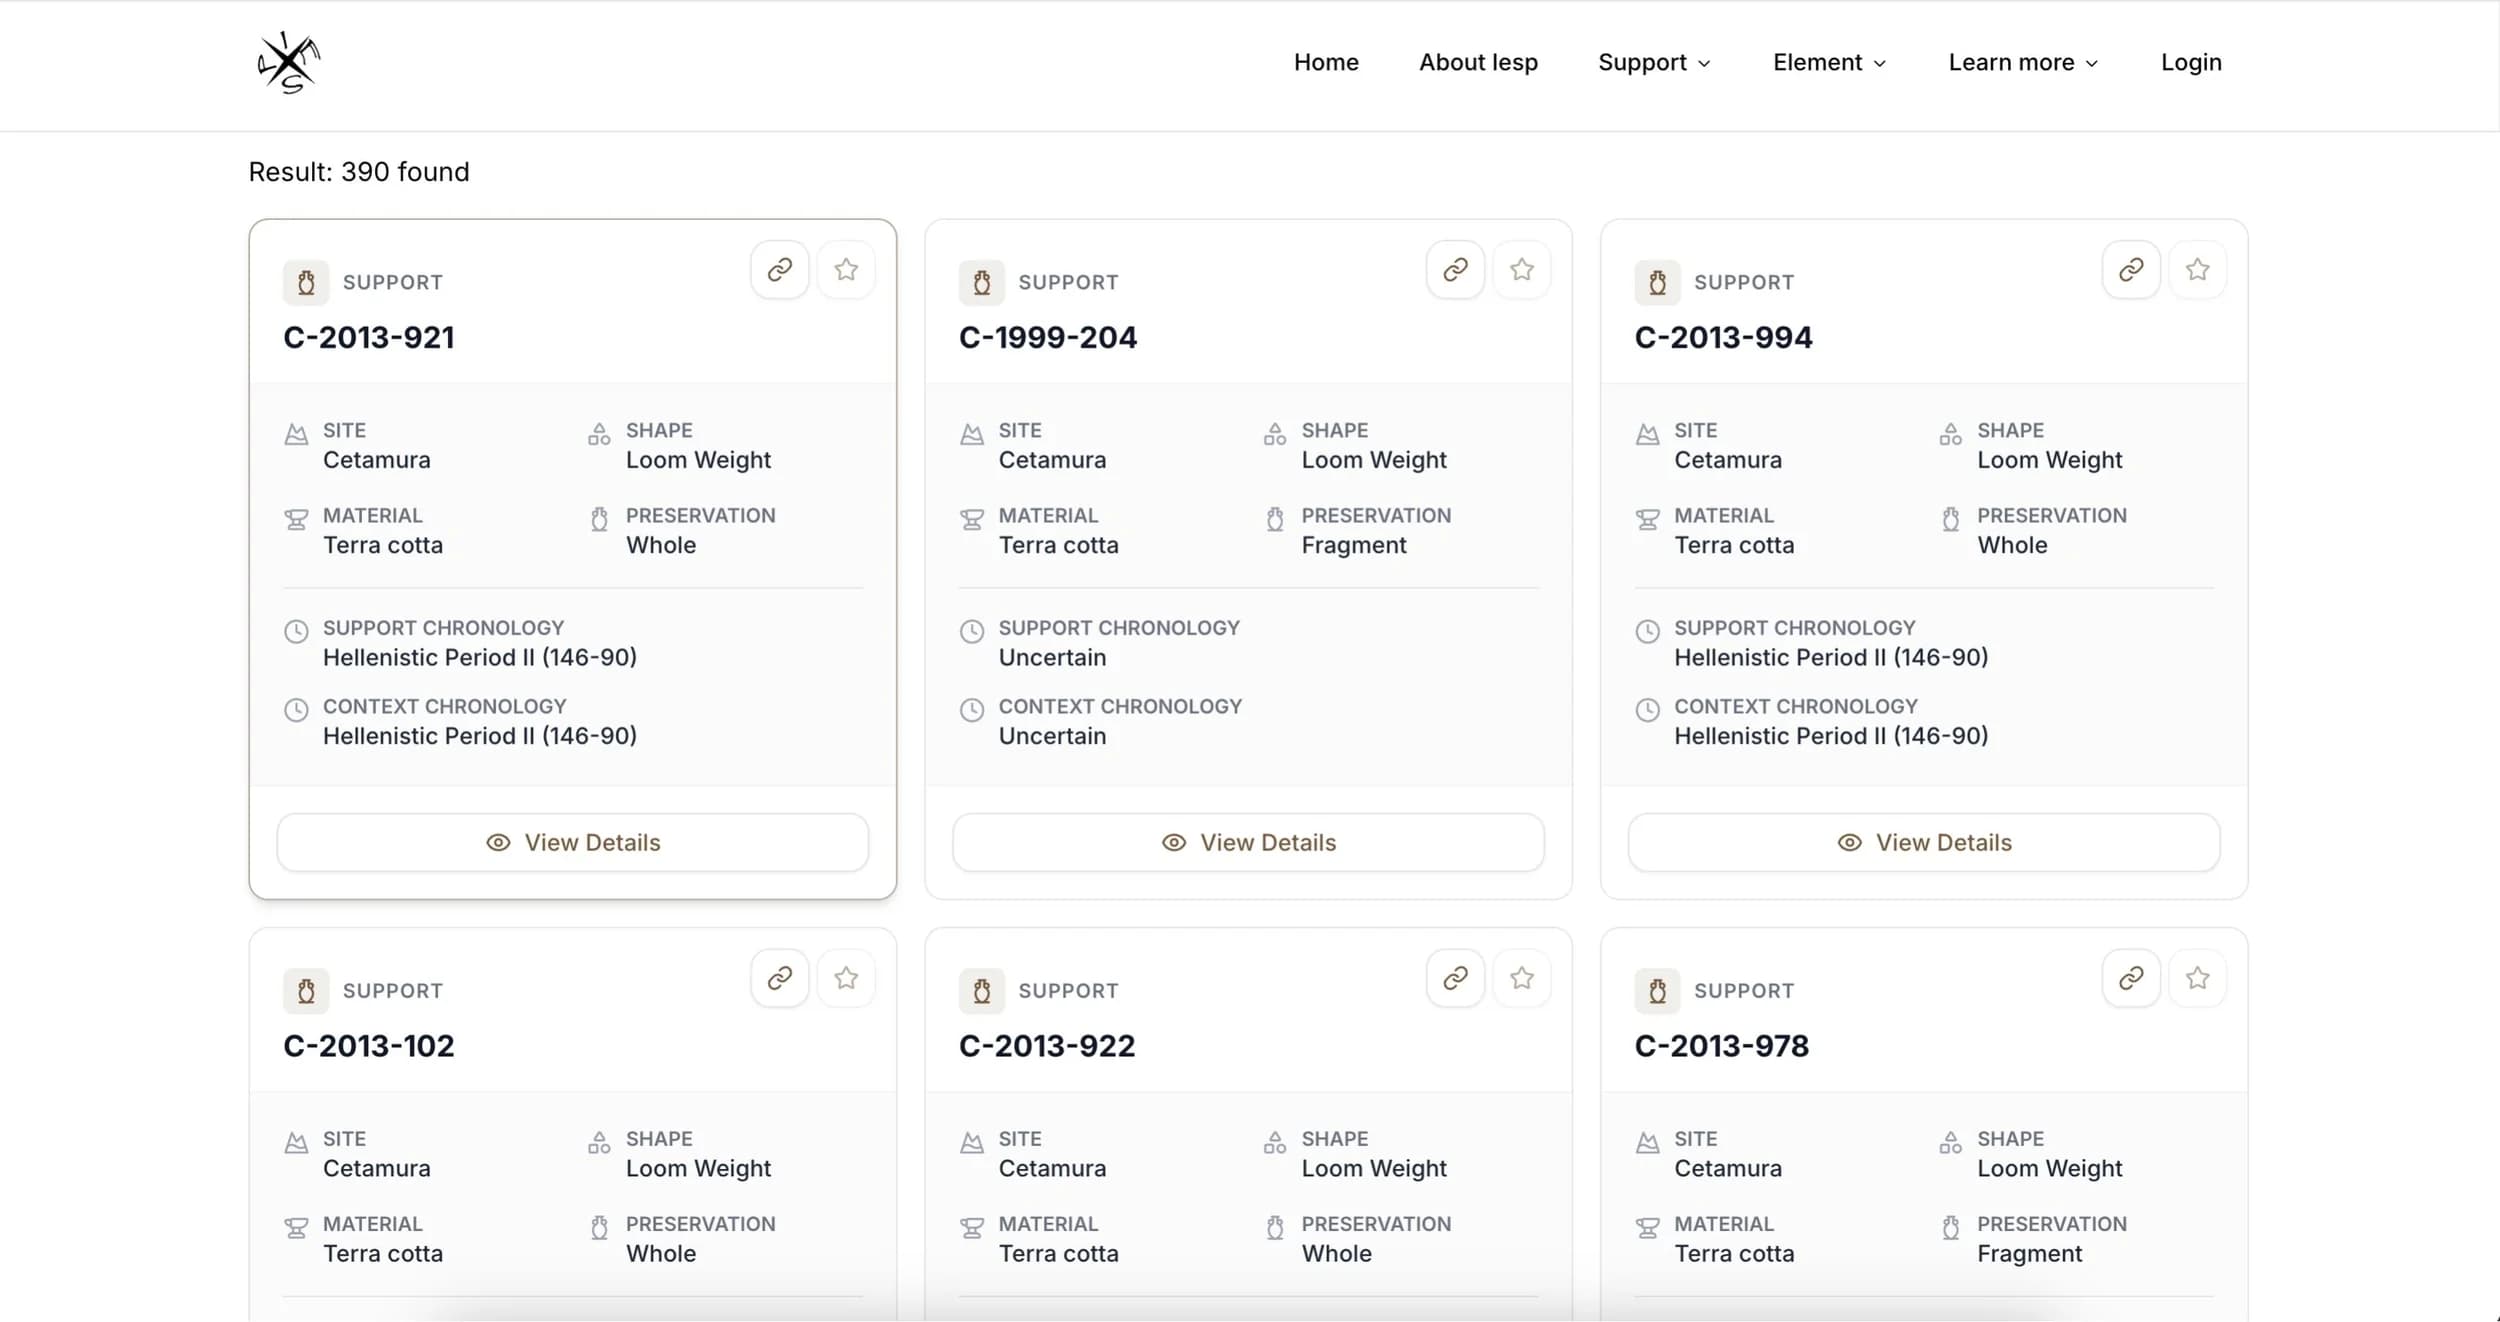Expand the Learn more menu

2023,63
